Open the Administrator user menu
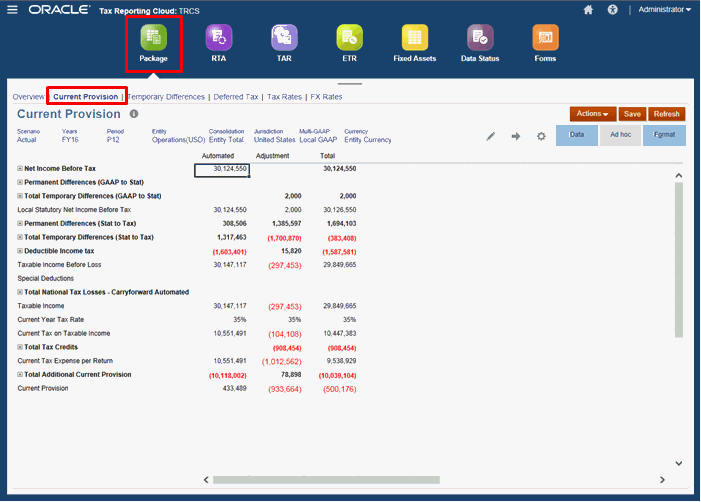This screenshot has height=502, width=701. (664, 9)
